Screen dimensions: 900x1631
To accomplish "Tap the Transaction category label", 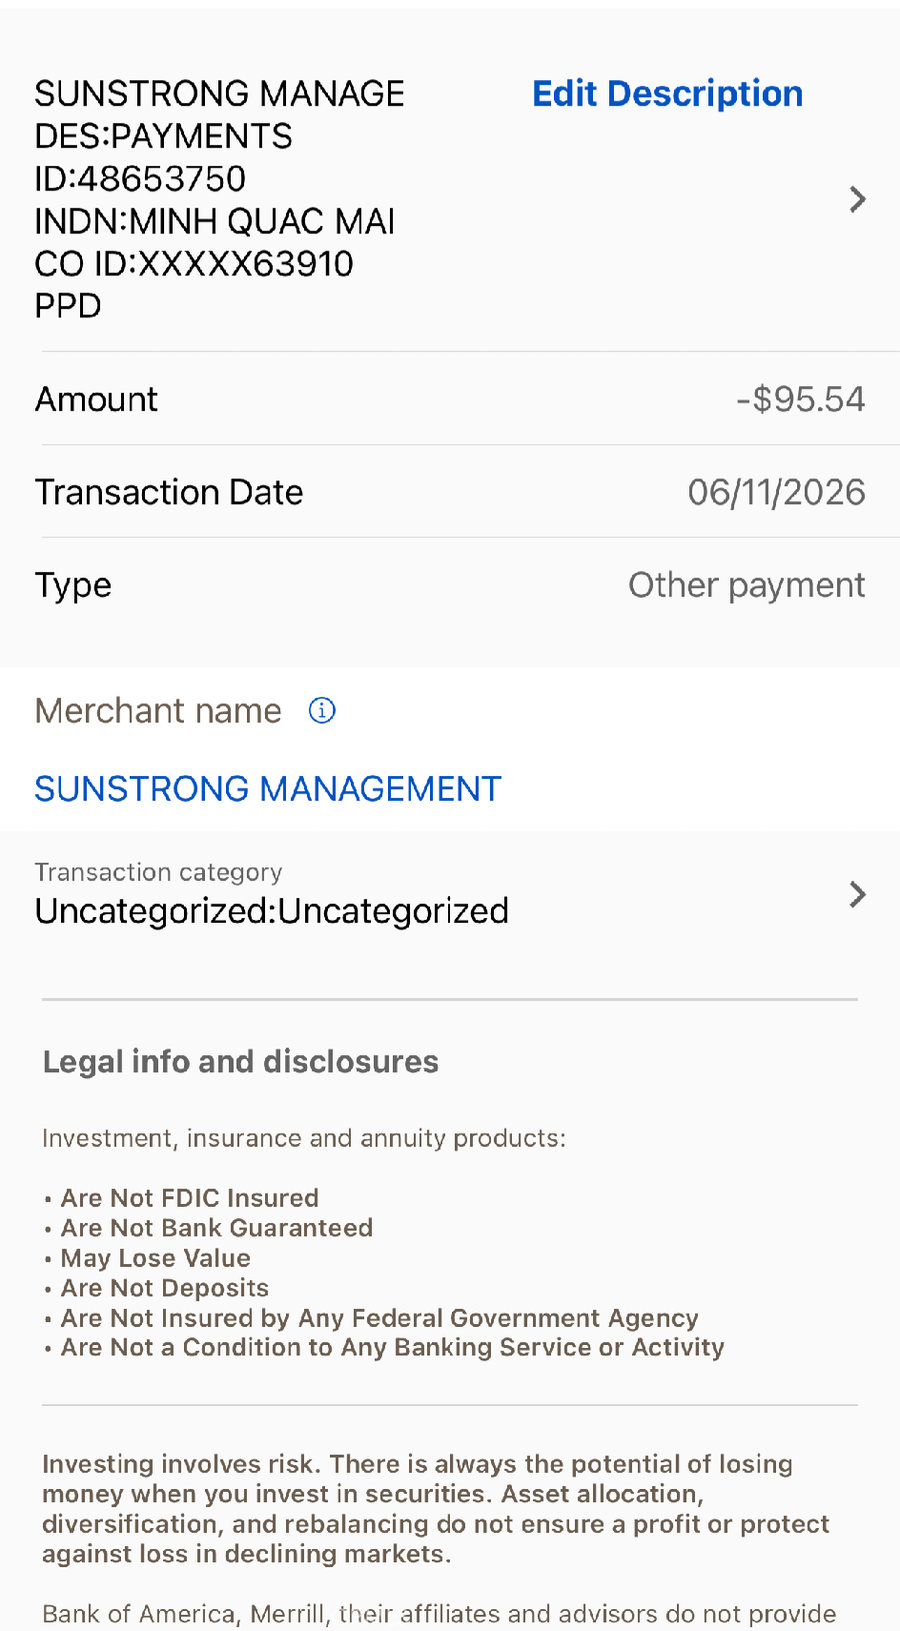I will (x=159, y=872).
